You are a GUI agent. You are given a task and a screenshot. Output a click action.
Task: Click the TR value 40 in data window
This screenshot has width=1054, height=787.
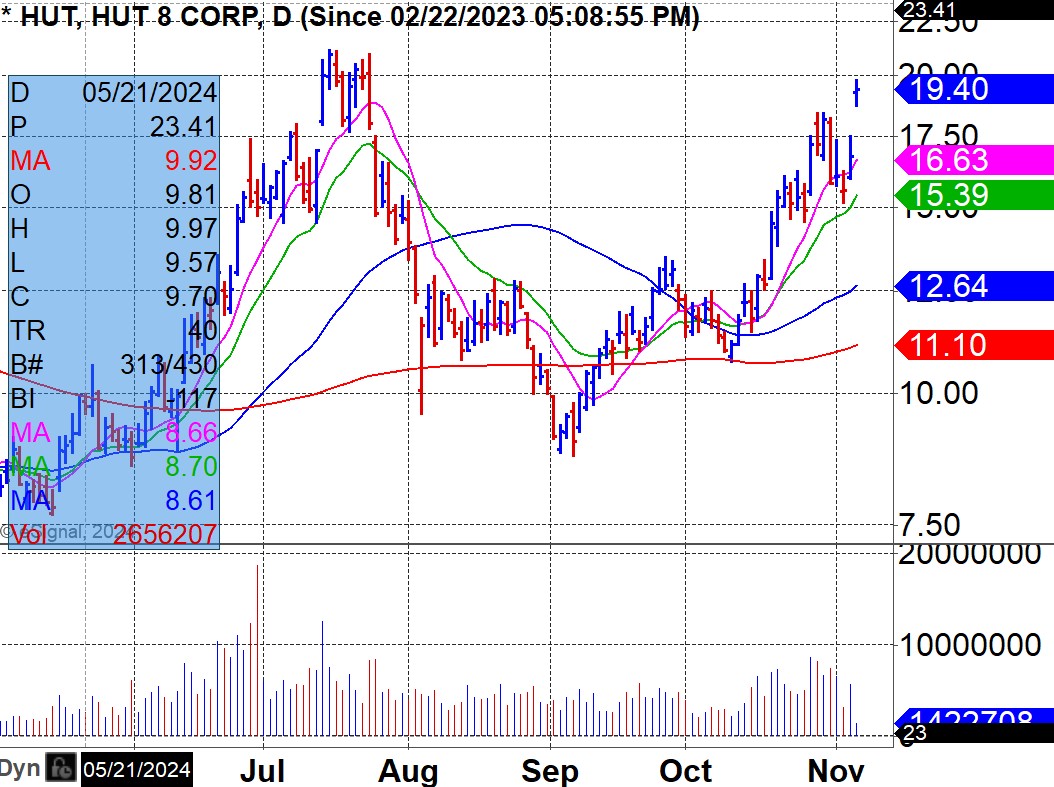click(x=202, y=330)
